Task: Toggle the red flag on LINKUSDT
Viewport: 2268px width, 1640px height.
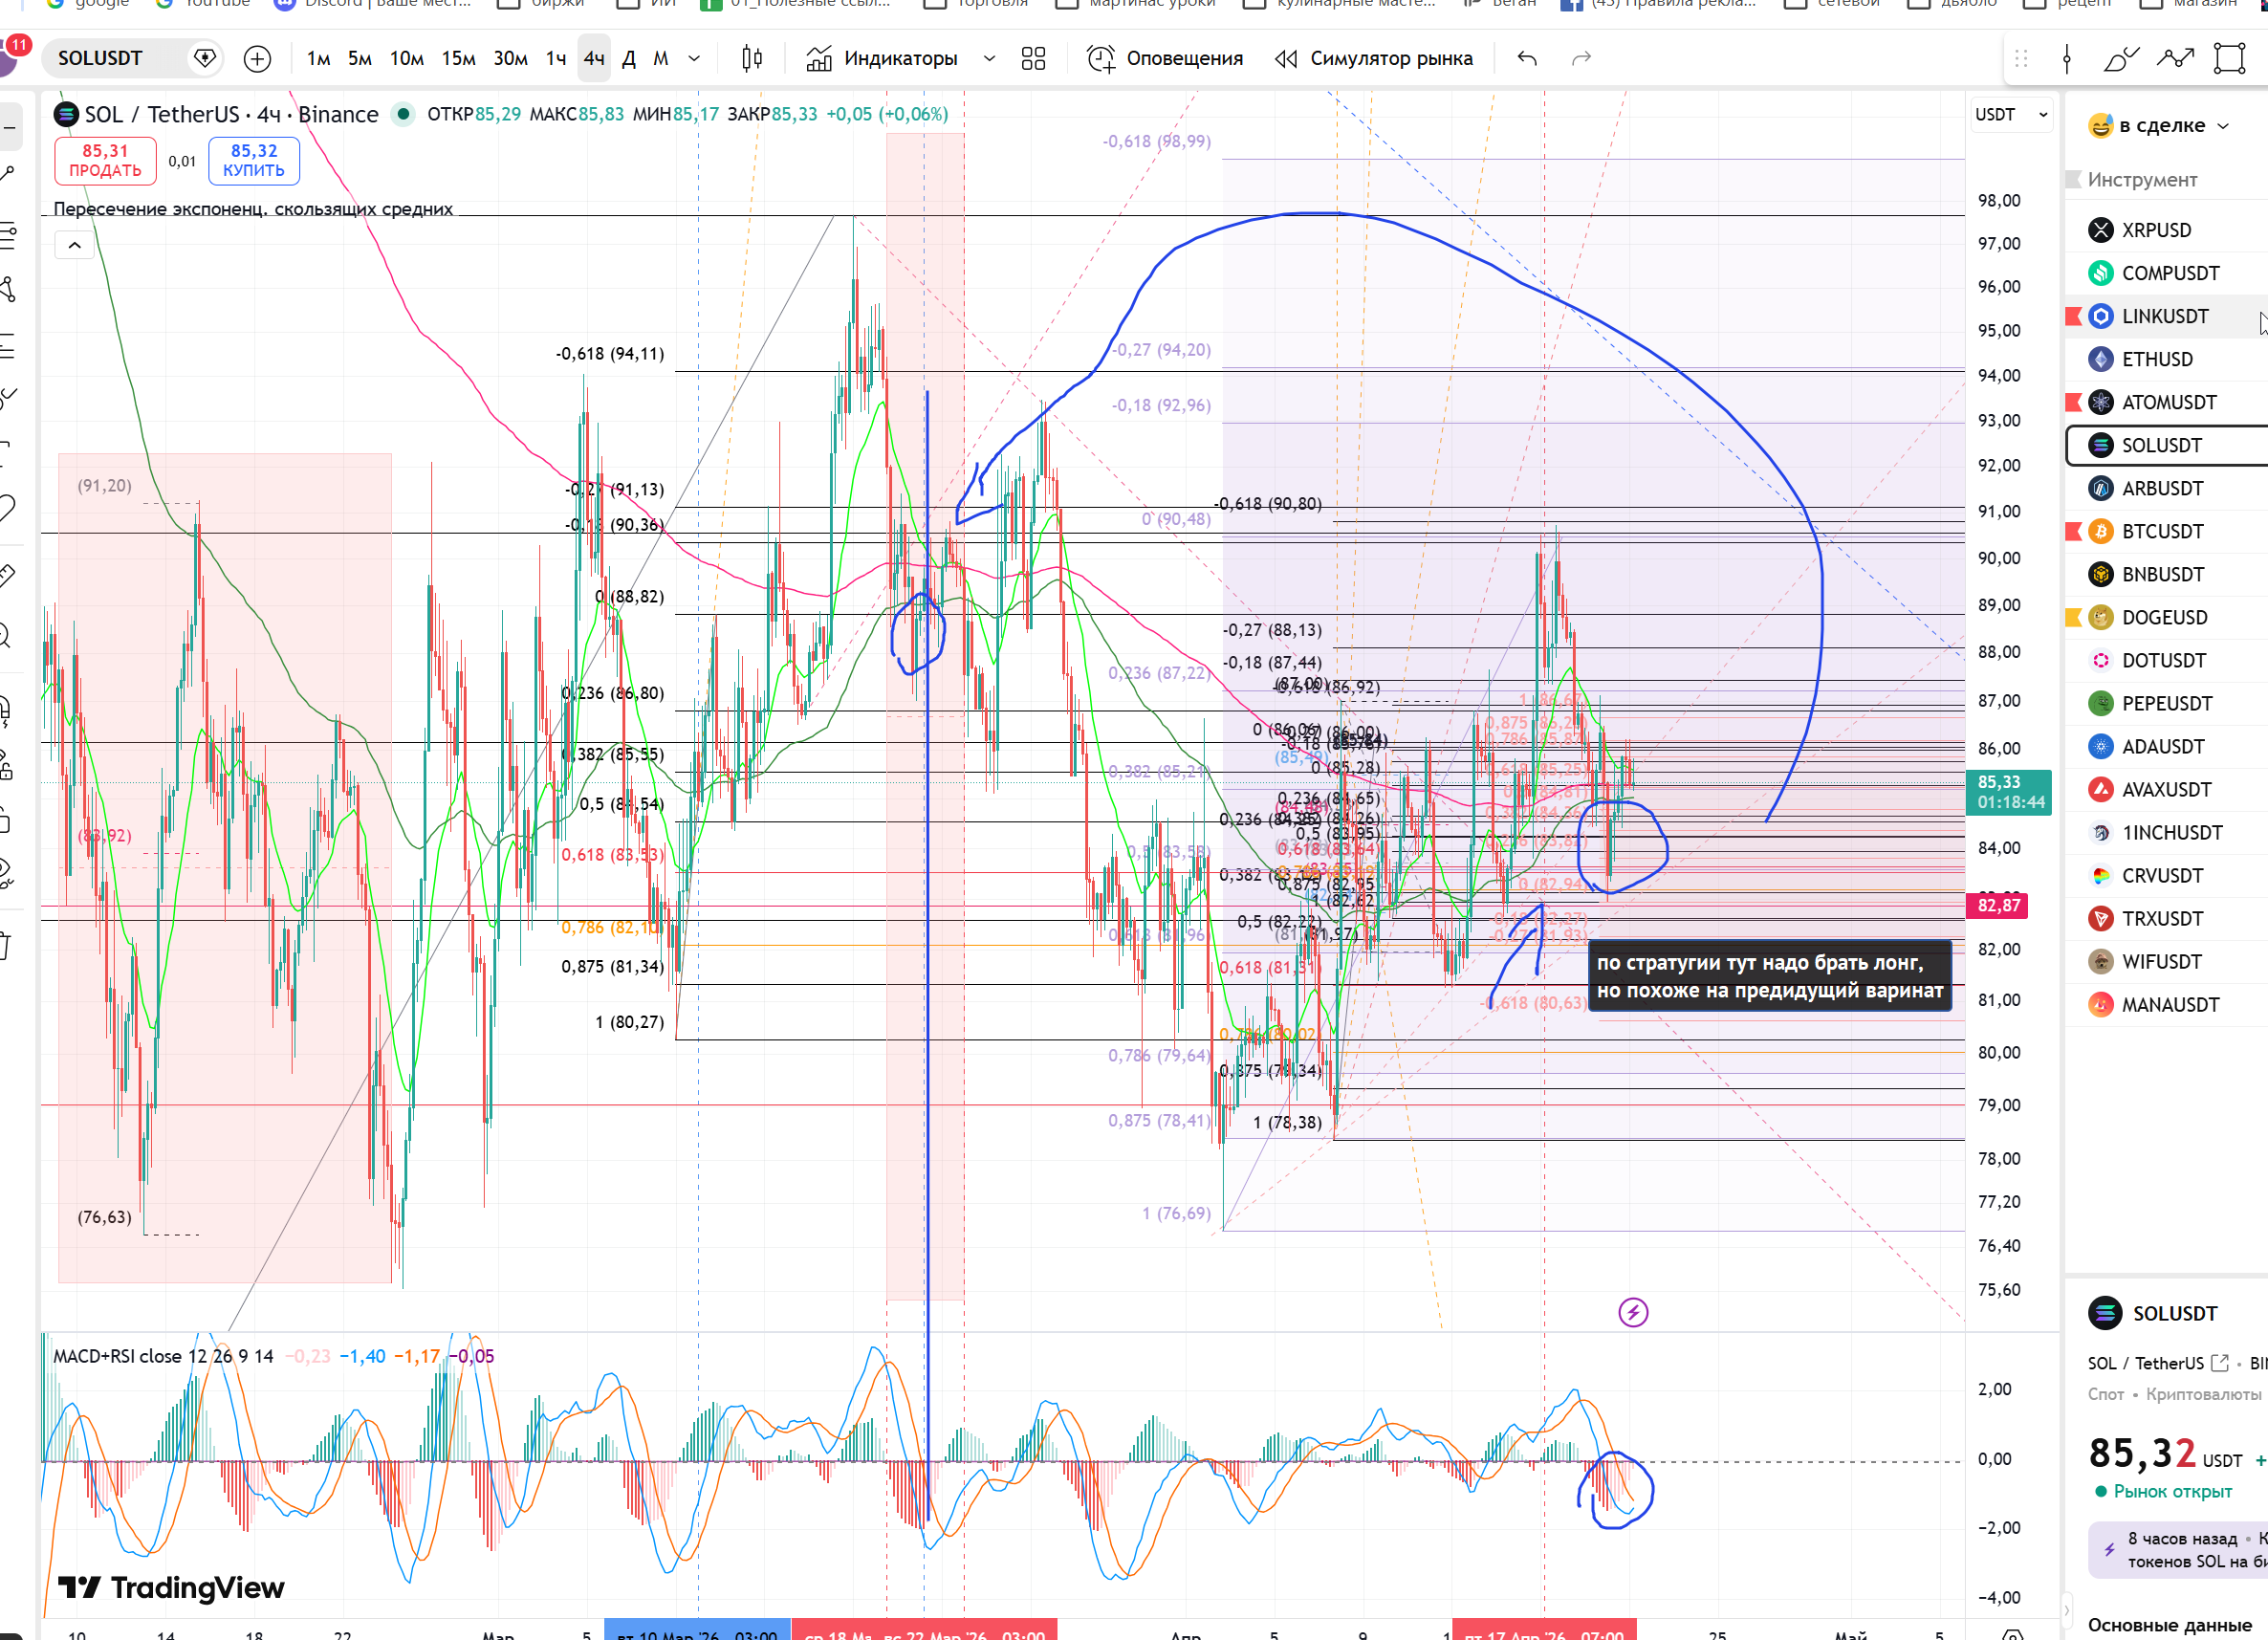Action: (x=2073, y=316)
